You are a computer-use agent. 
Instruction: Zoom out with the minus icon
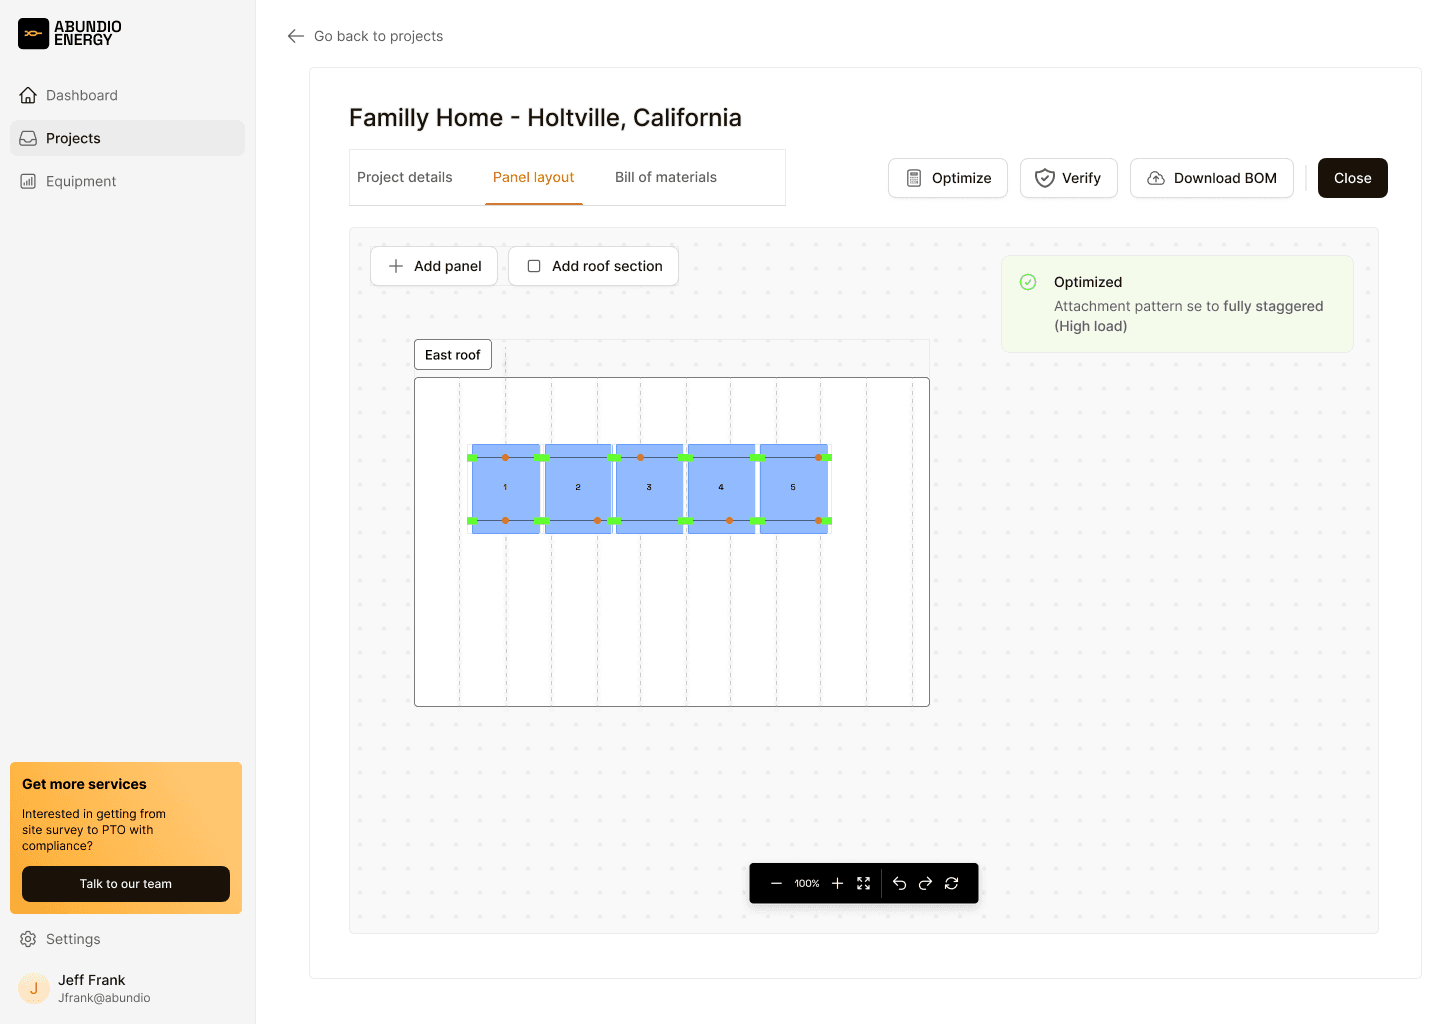tap(776, 884)
